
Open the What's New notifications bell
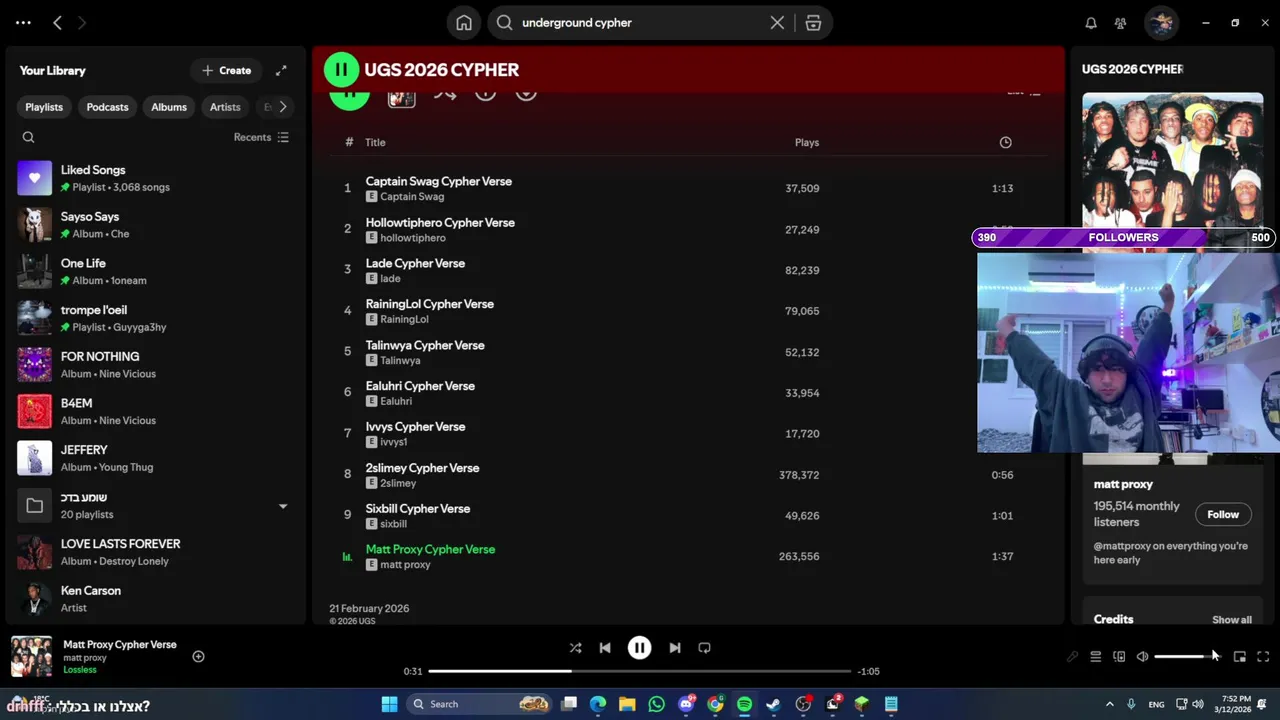(x=1091, y=23)
